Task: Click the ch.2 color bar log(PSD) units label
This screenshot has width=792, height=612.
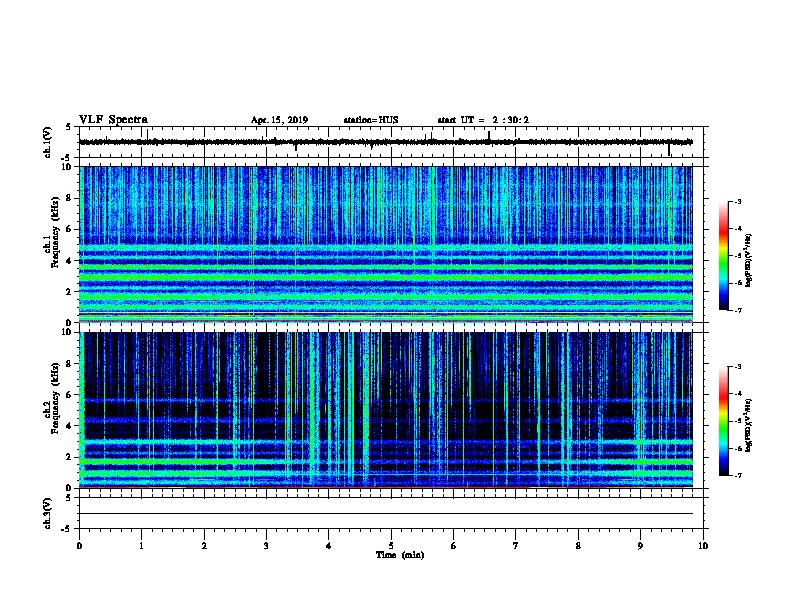Action: tap(748, 425)
